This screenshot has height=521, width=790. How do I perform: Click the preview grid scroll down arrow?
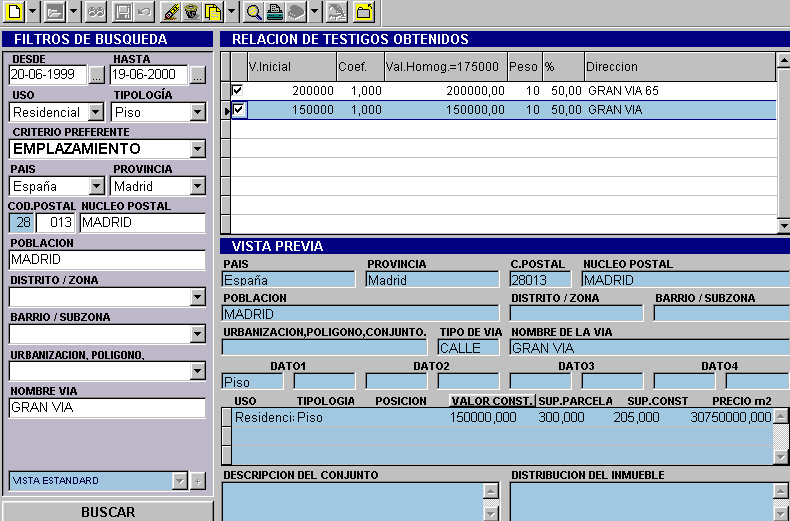(x=780, y=457)
